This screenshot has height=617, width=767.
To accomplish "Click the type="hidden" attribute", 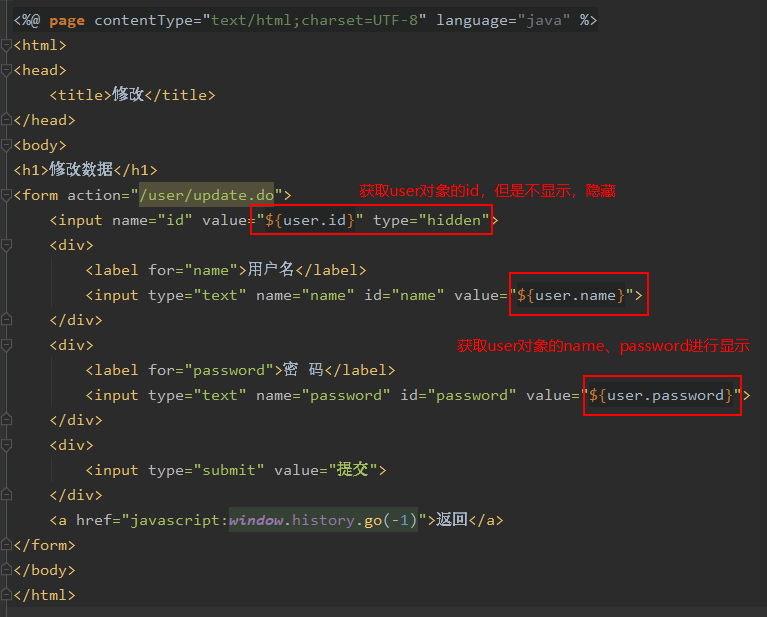I will (431, 220).
